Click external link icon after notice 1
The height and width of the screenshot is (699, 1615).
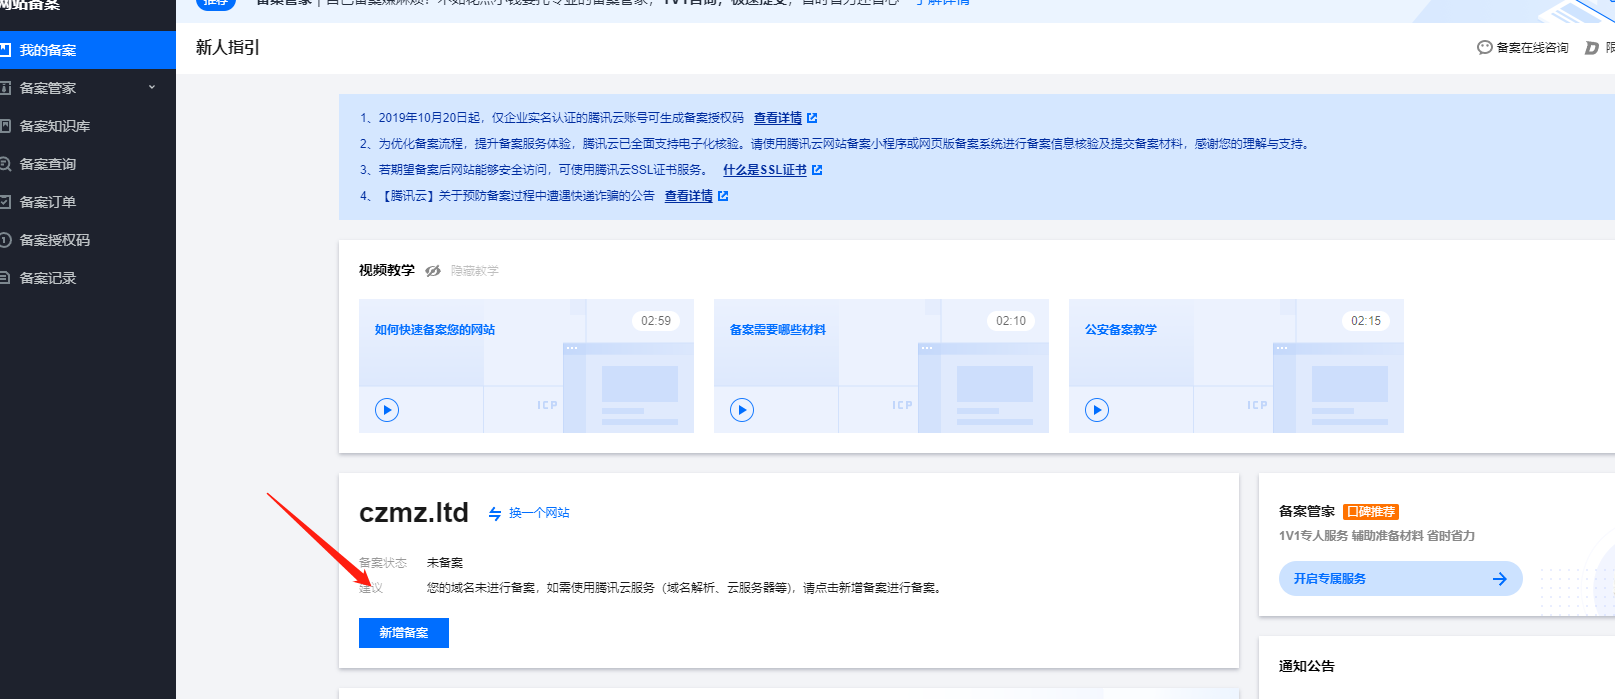point(812,118)
